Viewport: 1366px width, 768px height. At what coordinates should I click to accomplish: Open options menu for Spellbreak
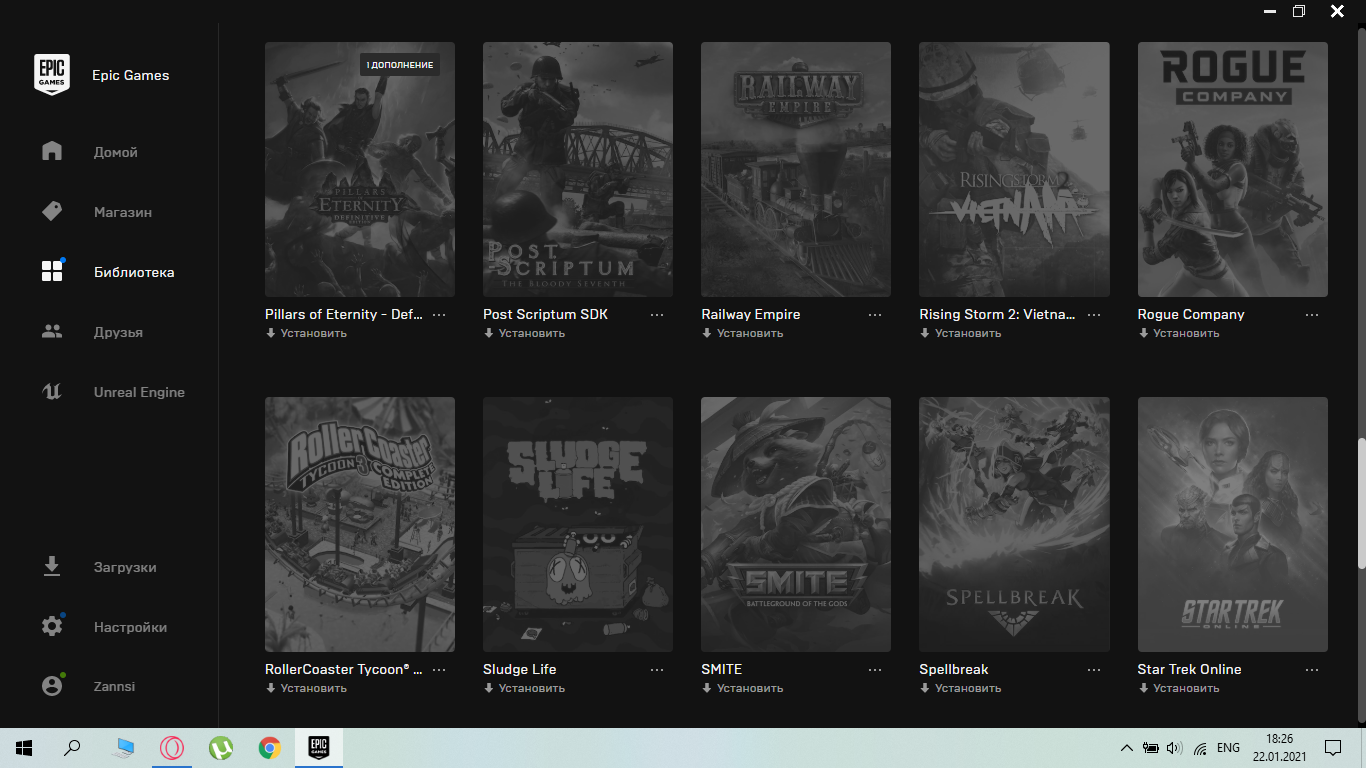tap(1093, 669)
